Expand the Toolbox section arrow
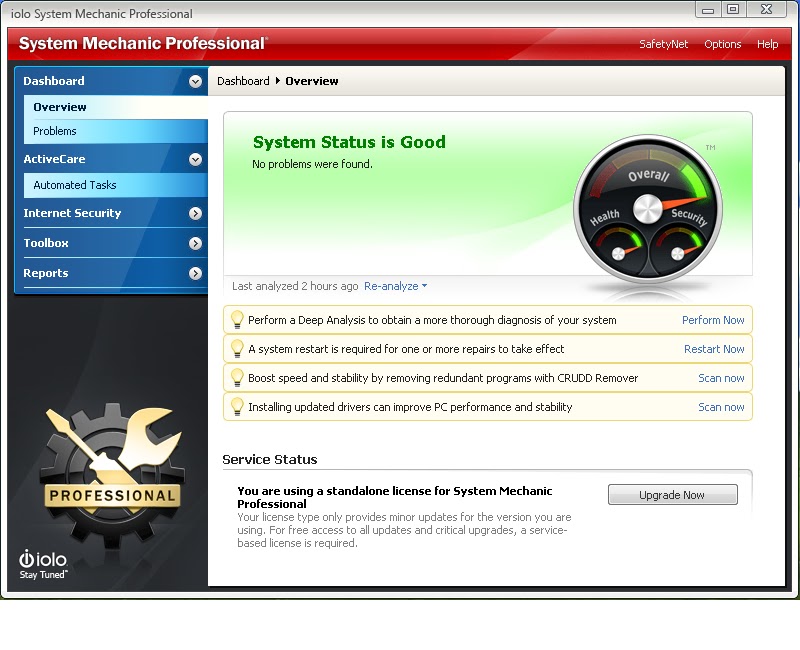The width and height of the screenshot is (800, 650). tap(195, 243)
